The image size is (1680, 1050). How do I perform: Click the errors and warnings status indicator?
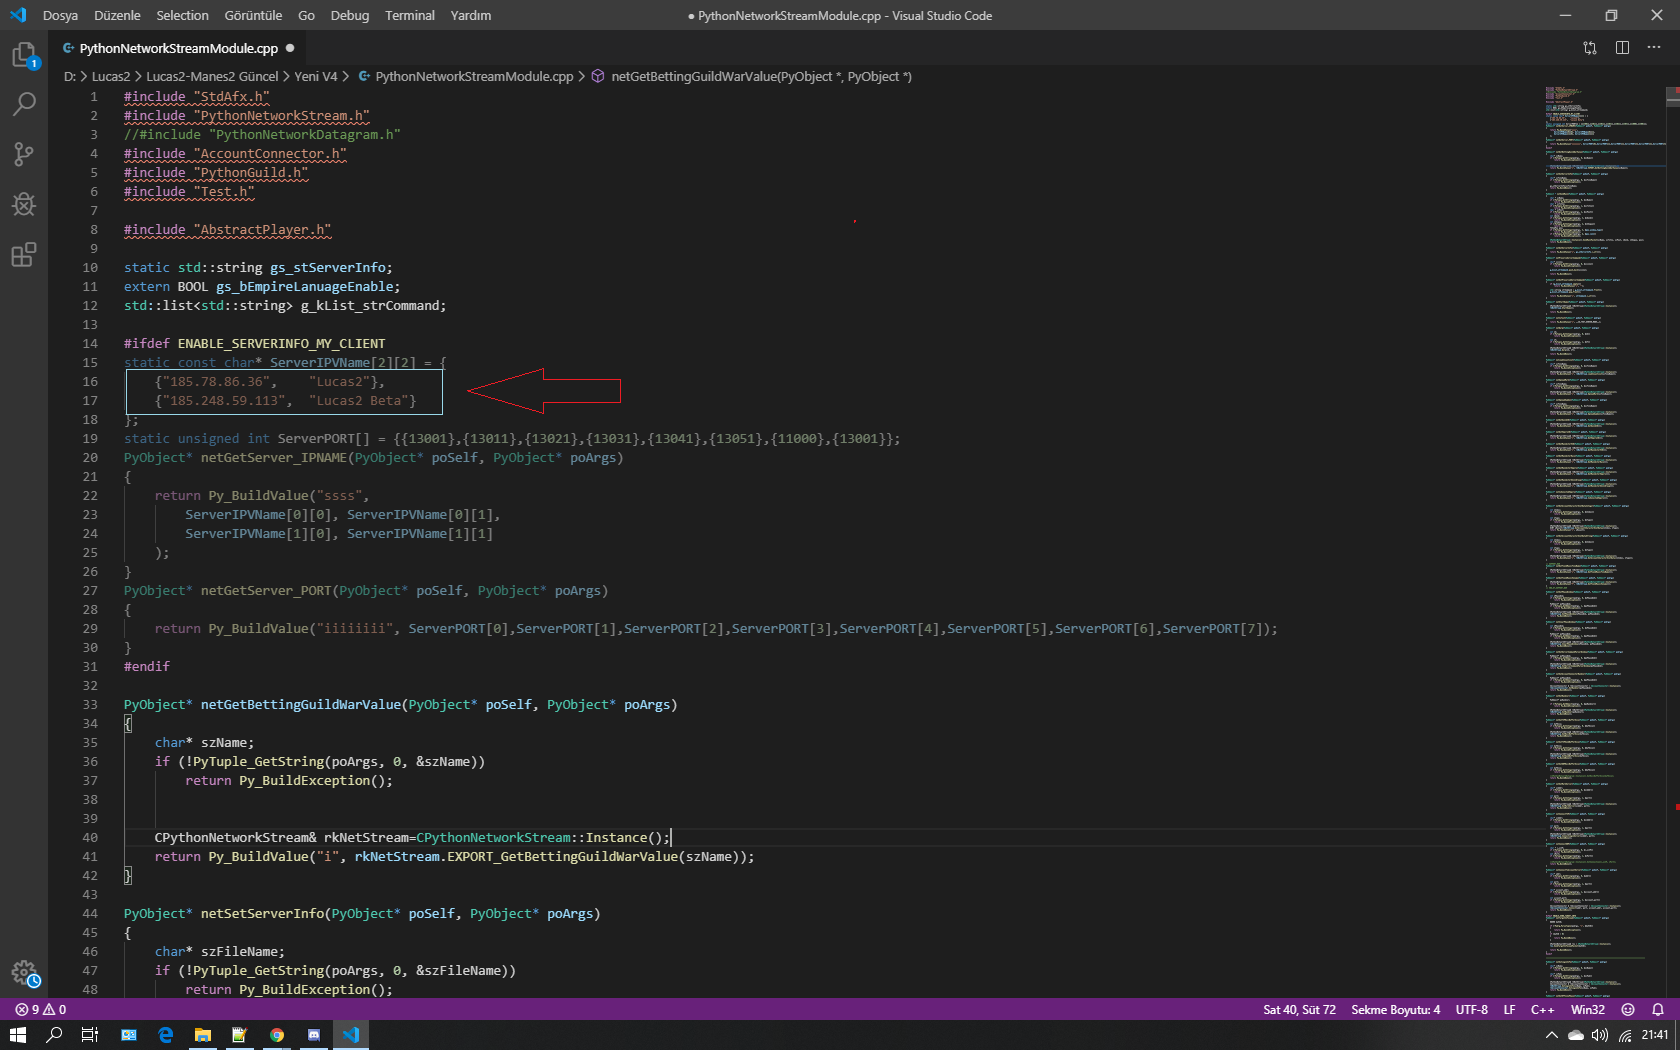[x=41, y=1010]
